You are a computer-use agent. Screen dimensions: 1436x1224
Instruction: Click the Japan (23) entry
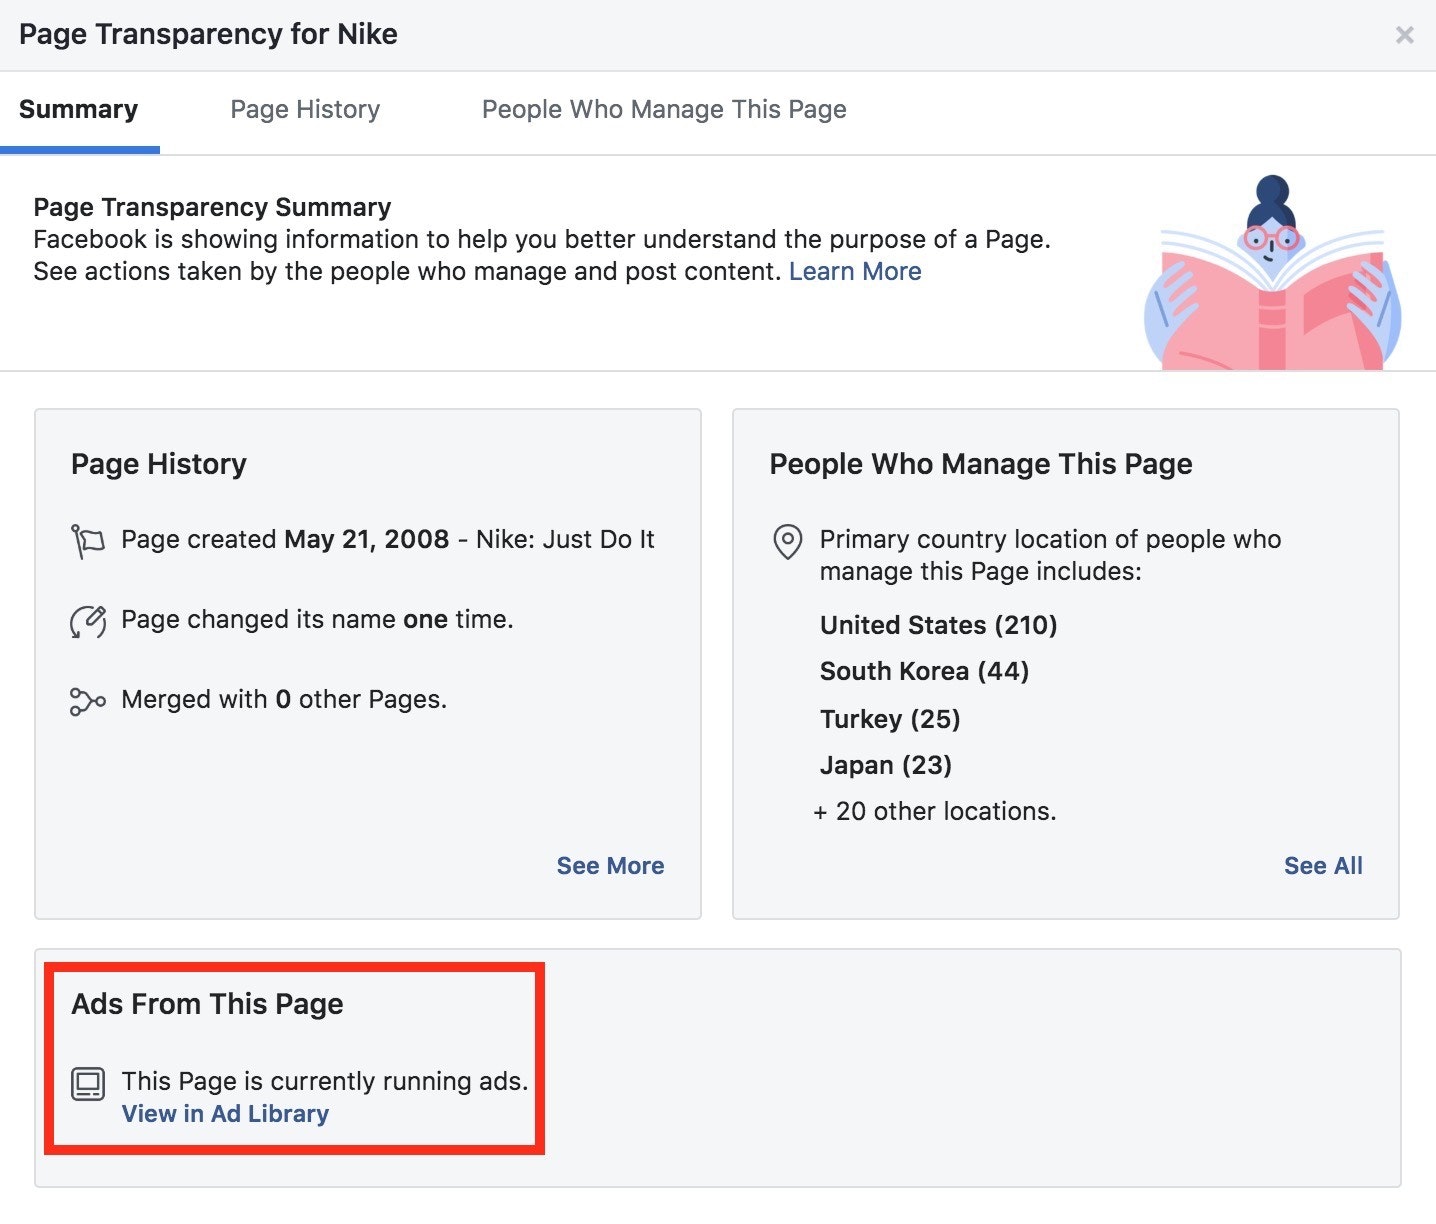pyautogui.click(x=885, y=765)
